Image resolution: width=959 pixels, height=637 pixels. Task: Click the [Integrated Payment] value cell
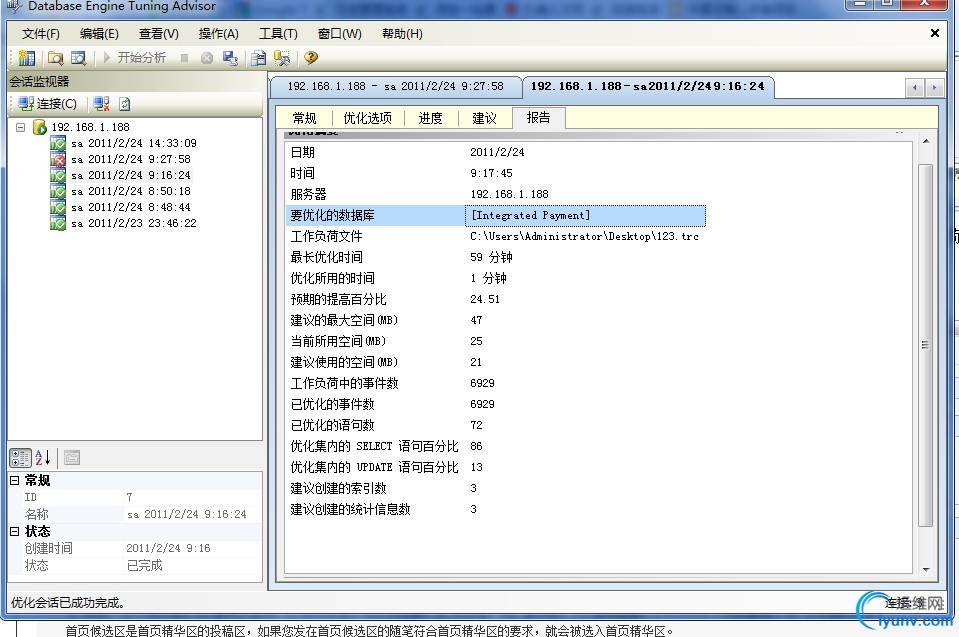point(585,215)
